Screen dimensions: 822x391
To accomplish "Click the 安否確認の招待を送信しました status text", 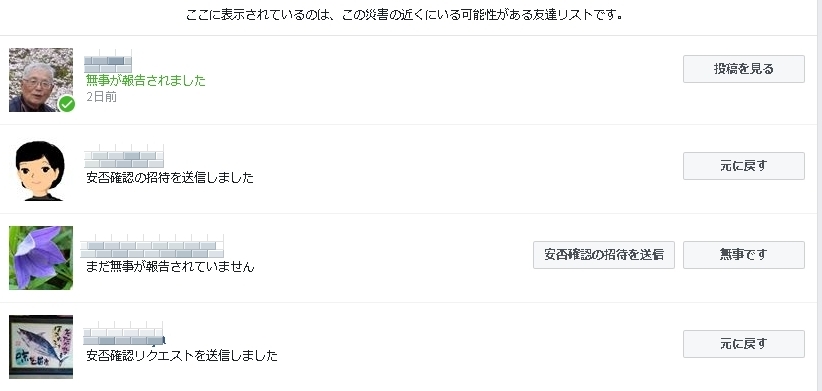I will [x=170, y=178].
